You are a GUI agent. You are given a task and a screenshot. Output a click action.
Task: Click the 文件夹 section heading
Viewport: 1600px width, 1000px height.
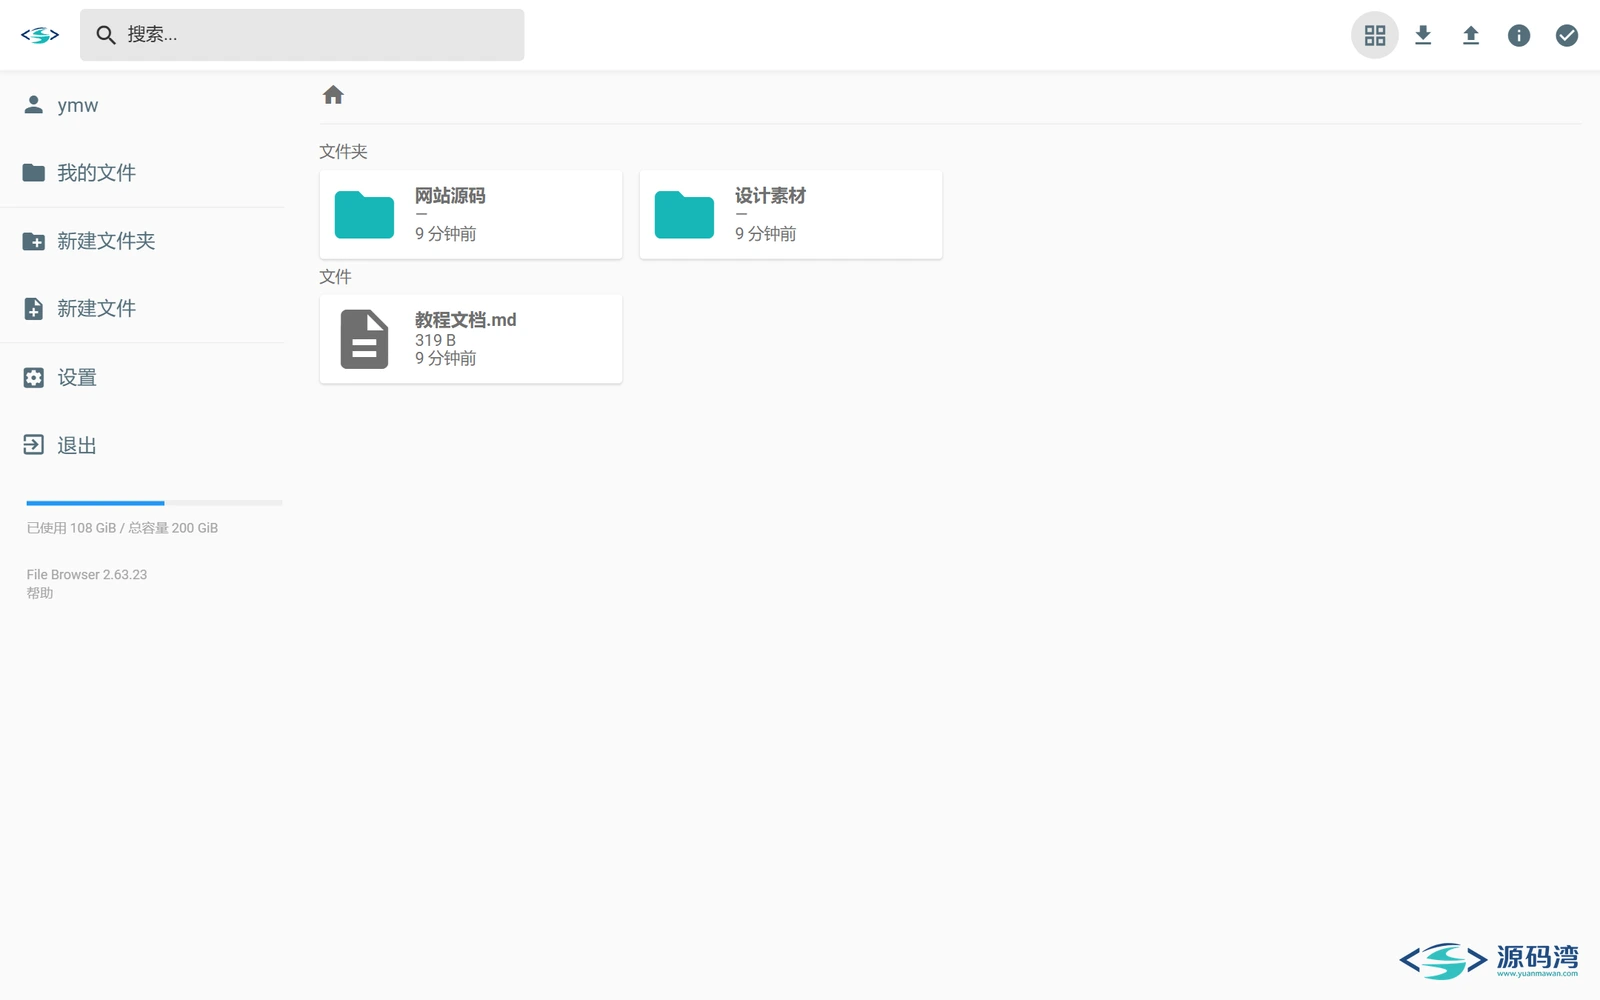pos(343,152)
